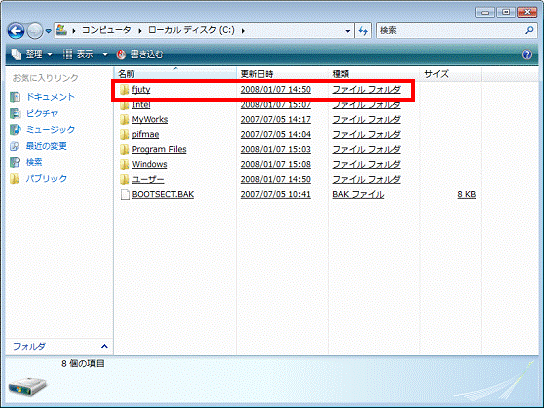Click the Windows folder icon
544x408 pixels.
click(125, 164)
